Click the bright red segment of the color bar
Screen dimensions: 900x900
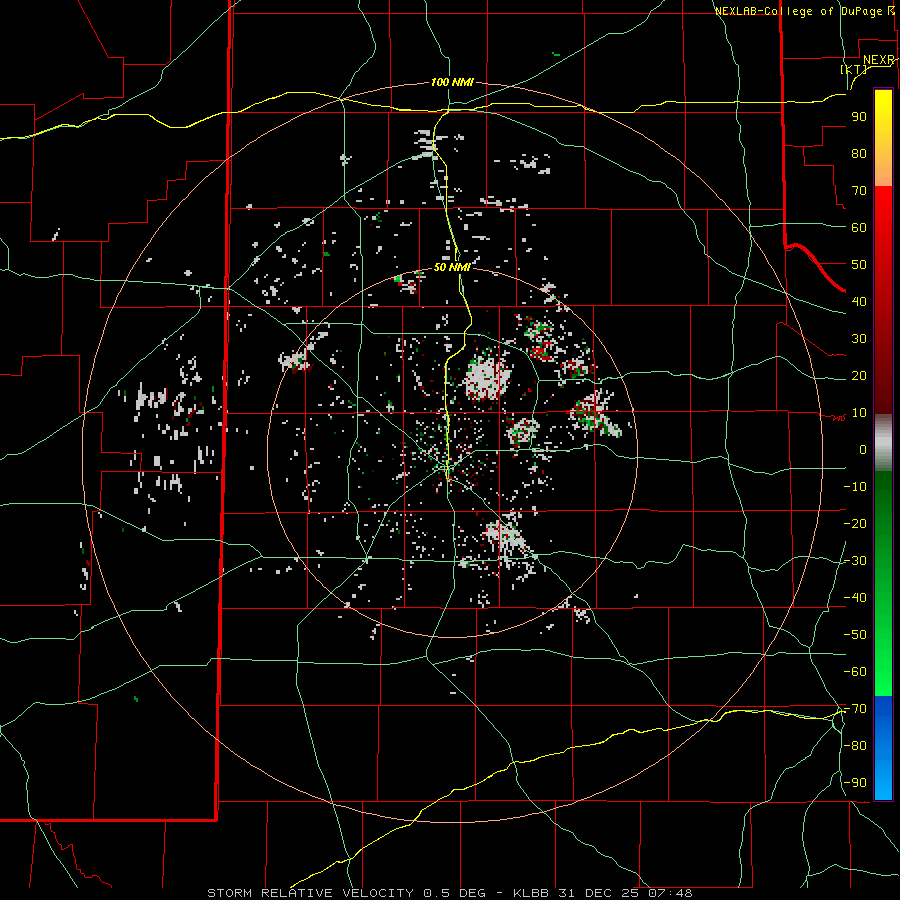[x=883, y=210]
